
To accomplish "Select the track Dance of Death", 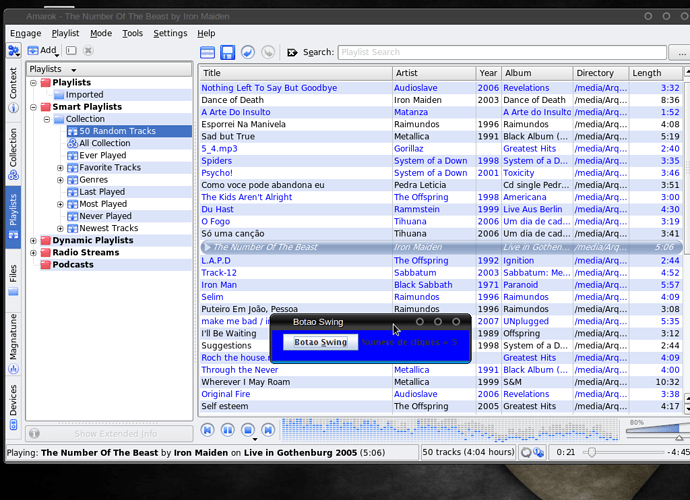I will click(440, 100).
